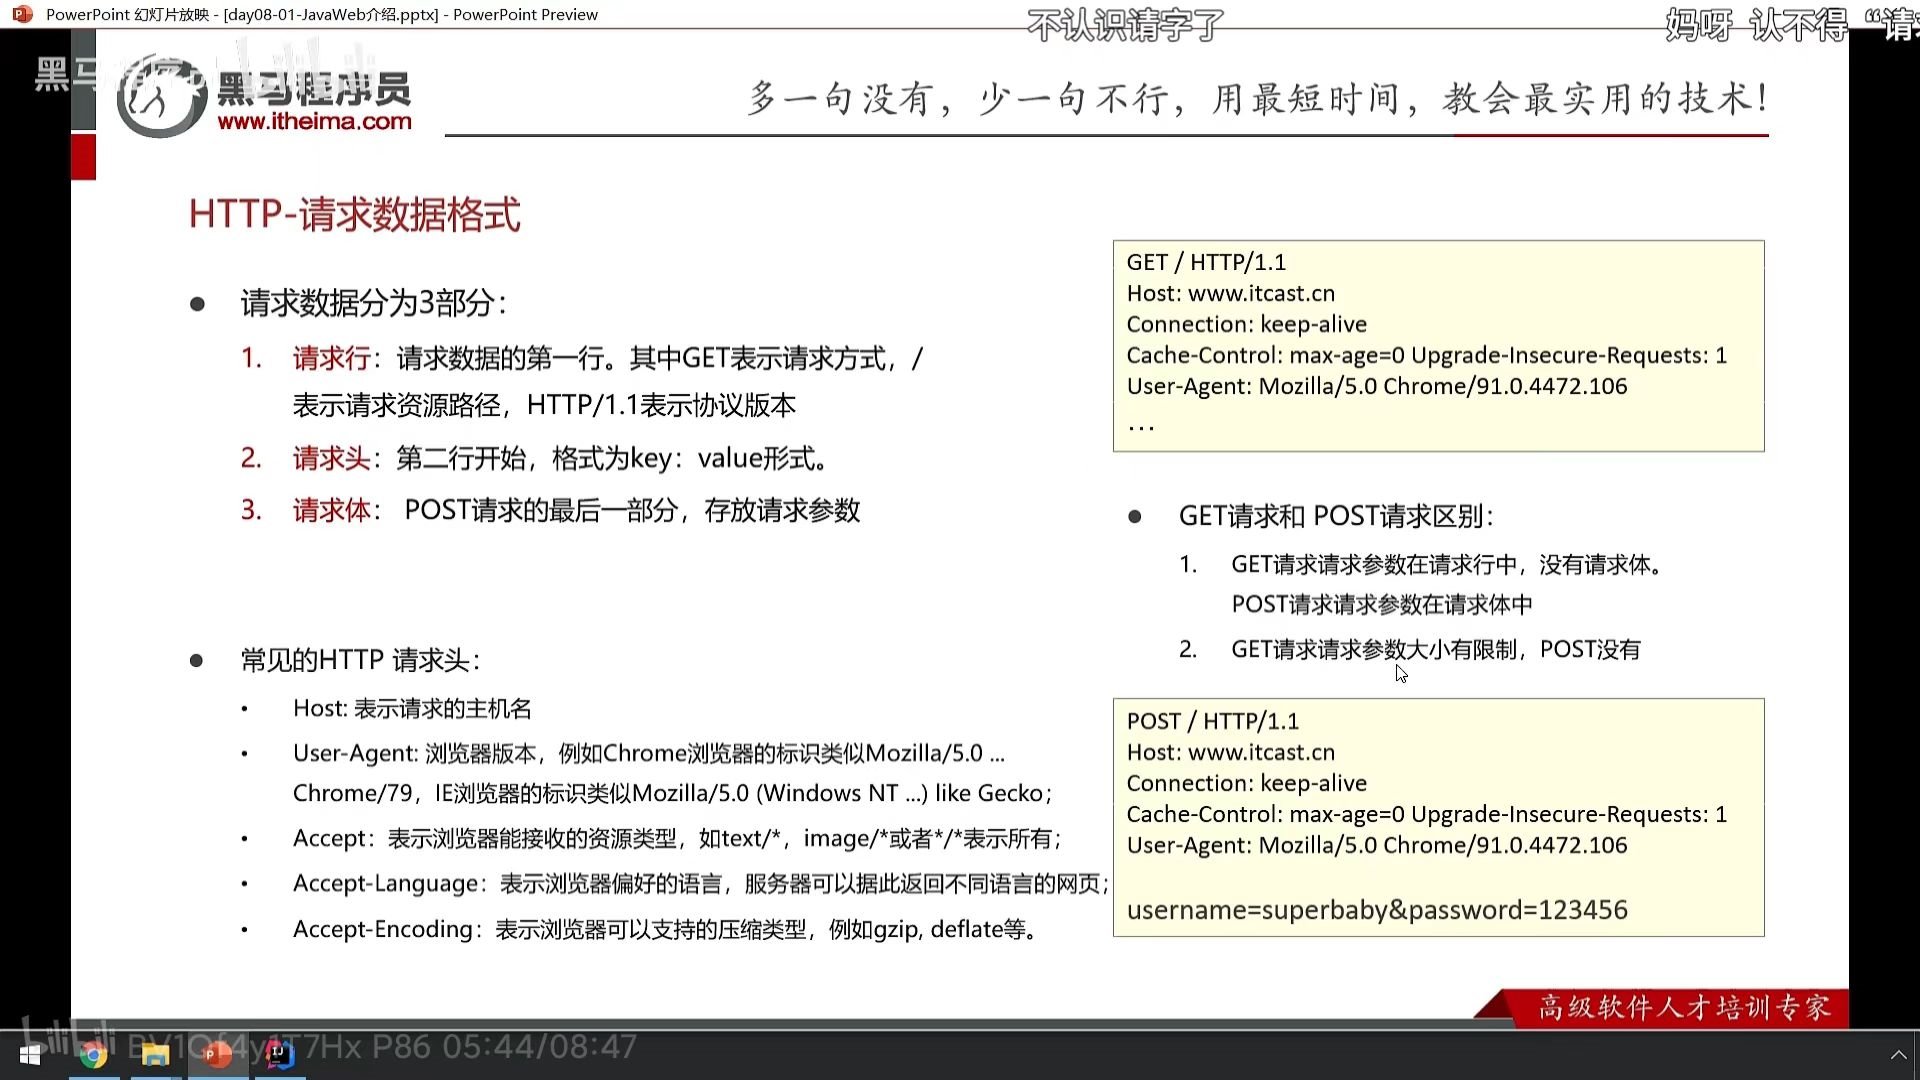Expand the system tray hidden icons chevron
Image resolution: width=1920 pixels, height=1080 pixels.
[1897, 1055]
